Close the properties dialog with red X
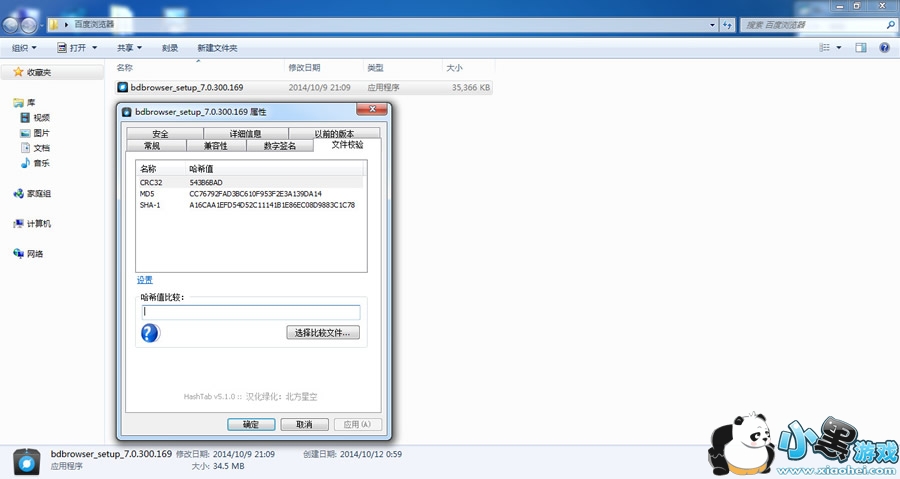900x479 pixels. click(x=372, y=109)
